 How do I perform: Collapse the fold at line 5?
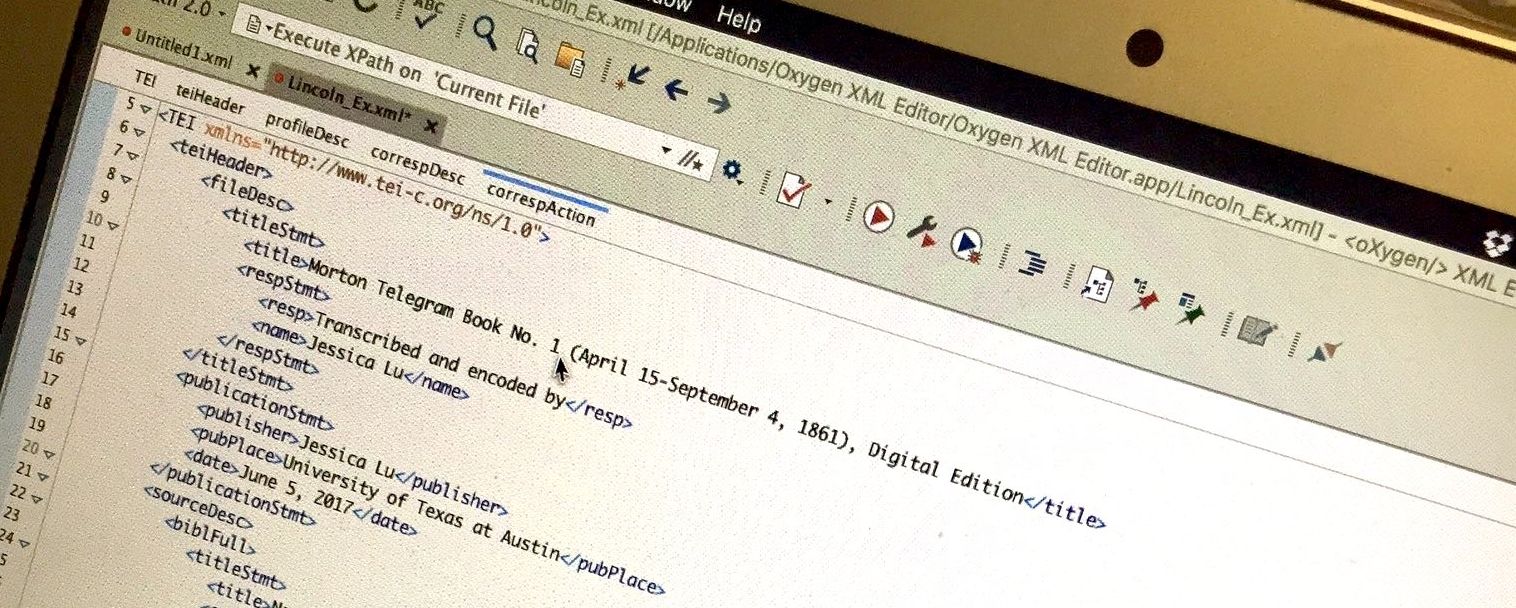(147, 108)
